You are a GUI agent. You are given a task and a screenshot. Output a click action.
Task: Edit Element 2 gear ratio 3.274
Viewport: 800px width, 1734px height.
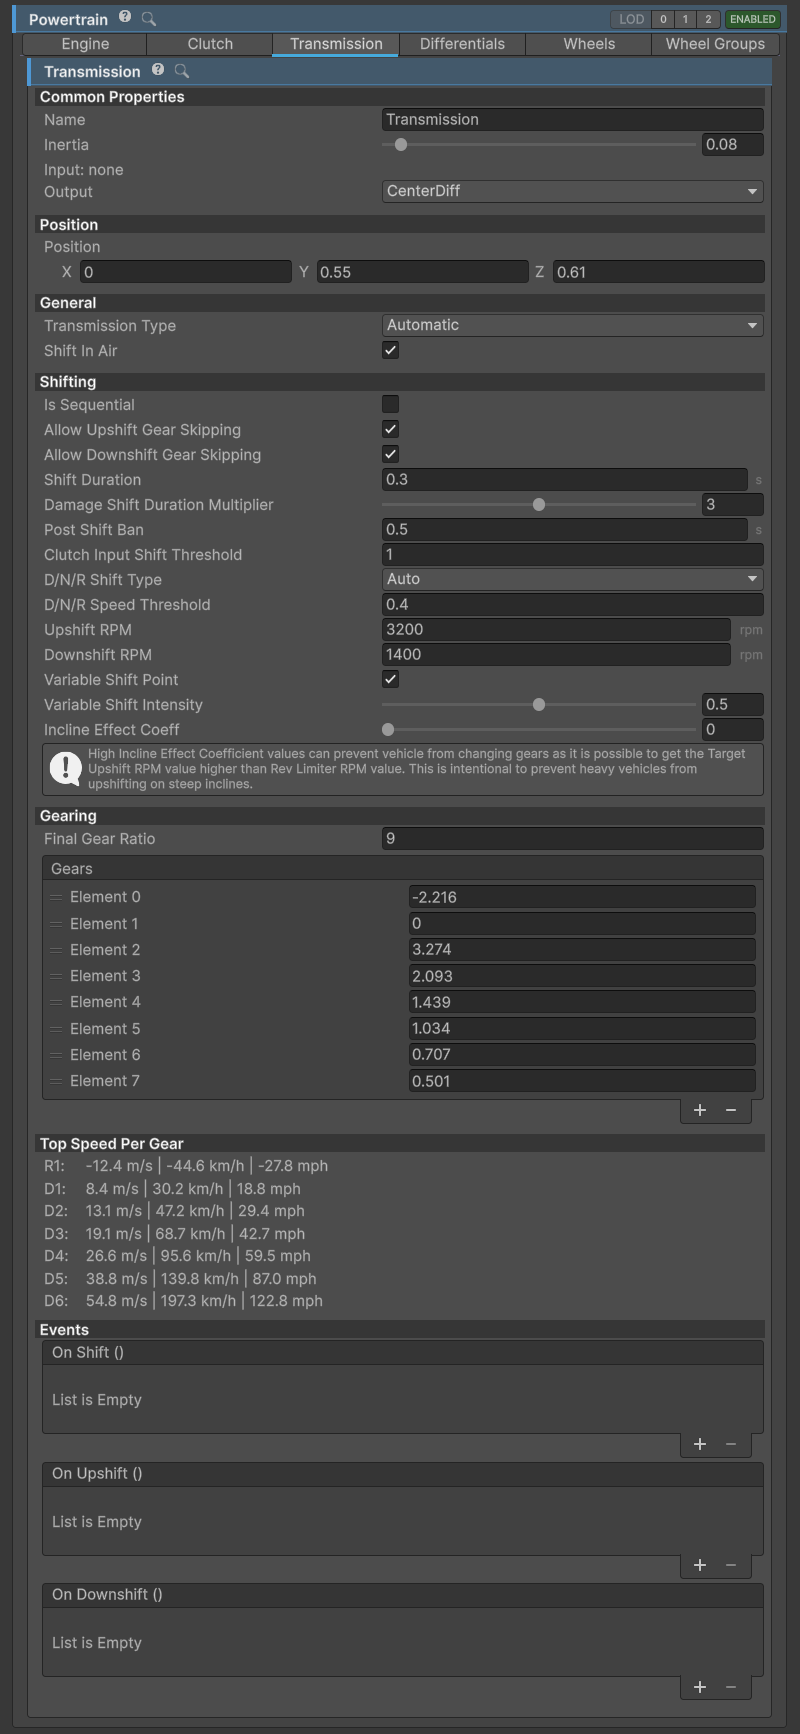[582, 950]
